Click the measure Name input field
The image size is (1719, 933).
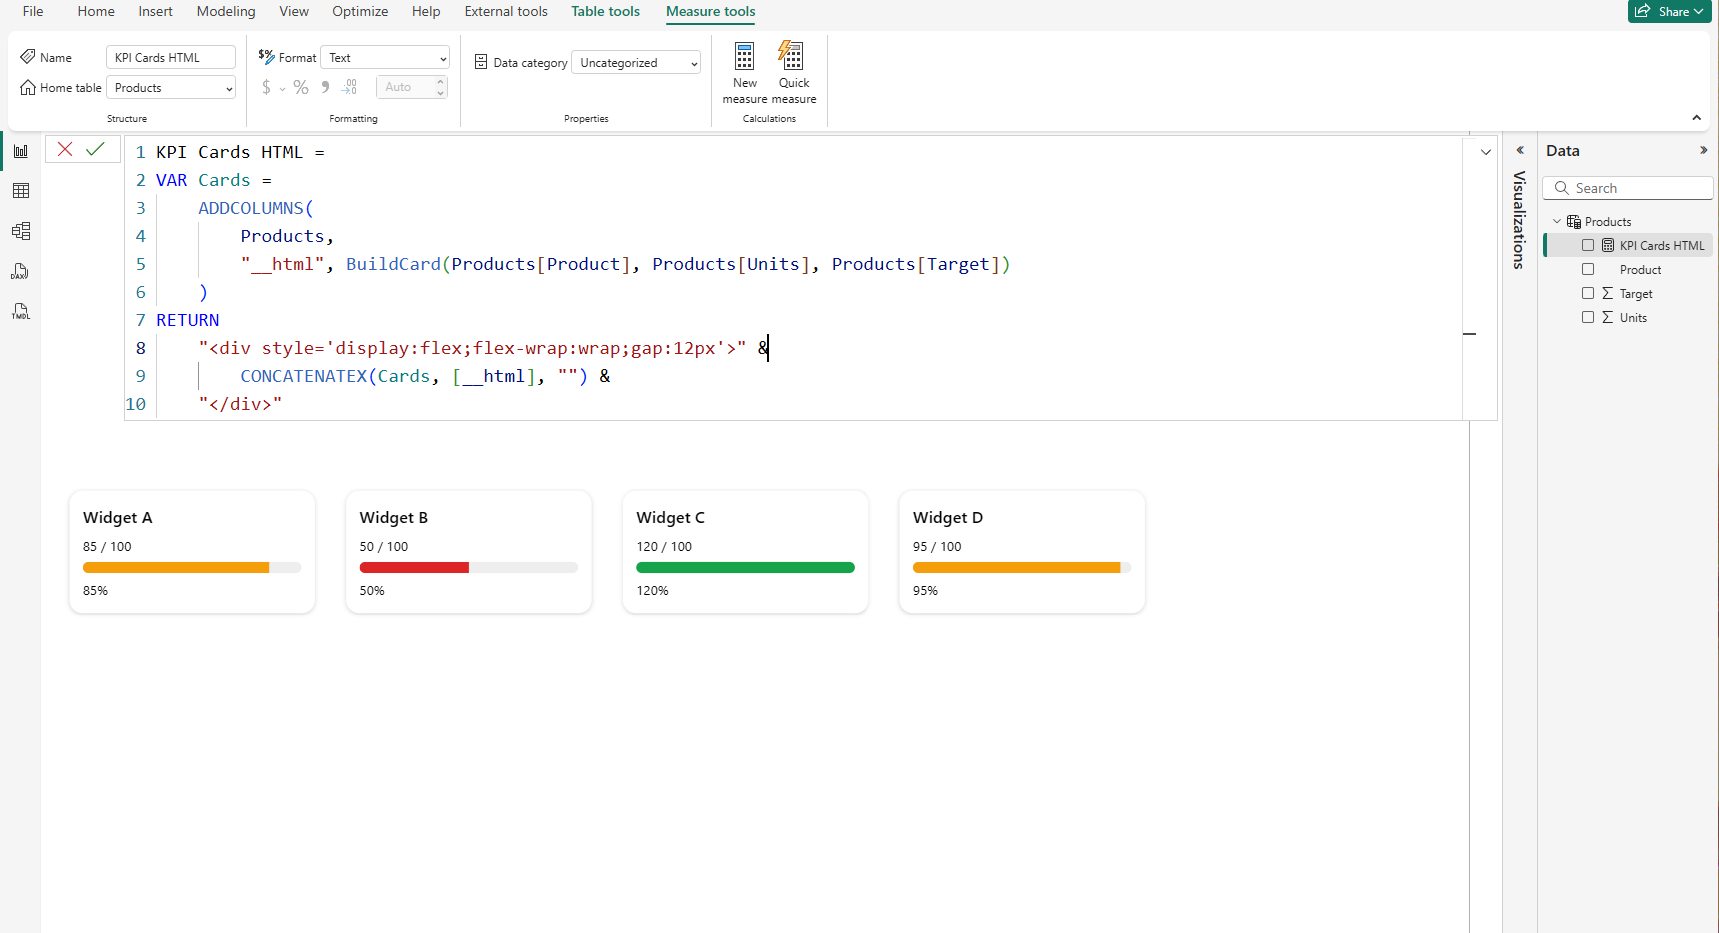(171, 57)
